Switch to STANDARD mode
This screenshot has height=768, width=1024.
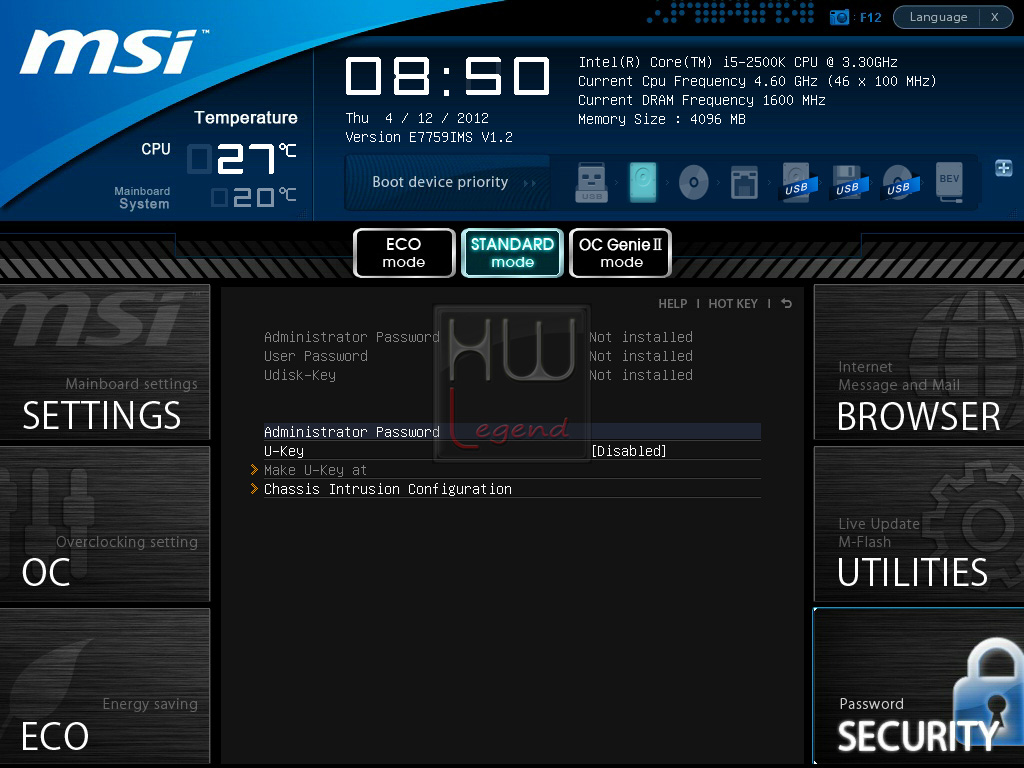513,253
